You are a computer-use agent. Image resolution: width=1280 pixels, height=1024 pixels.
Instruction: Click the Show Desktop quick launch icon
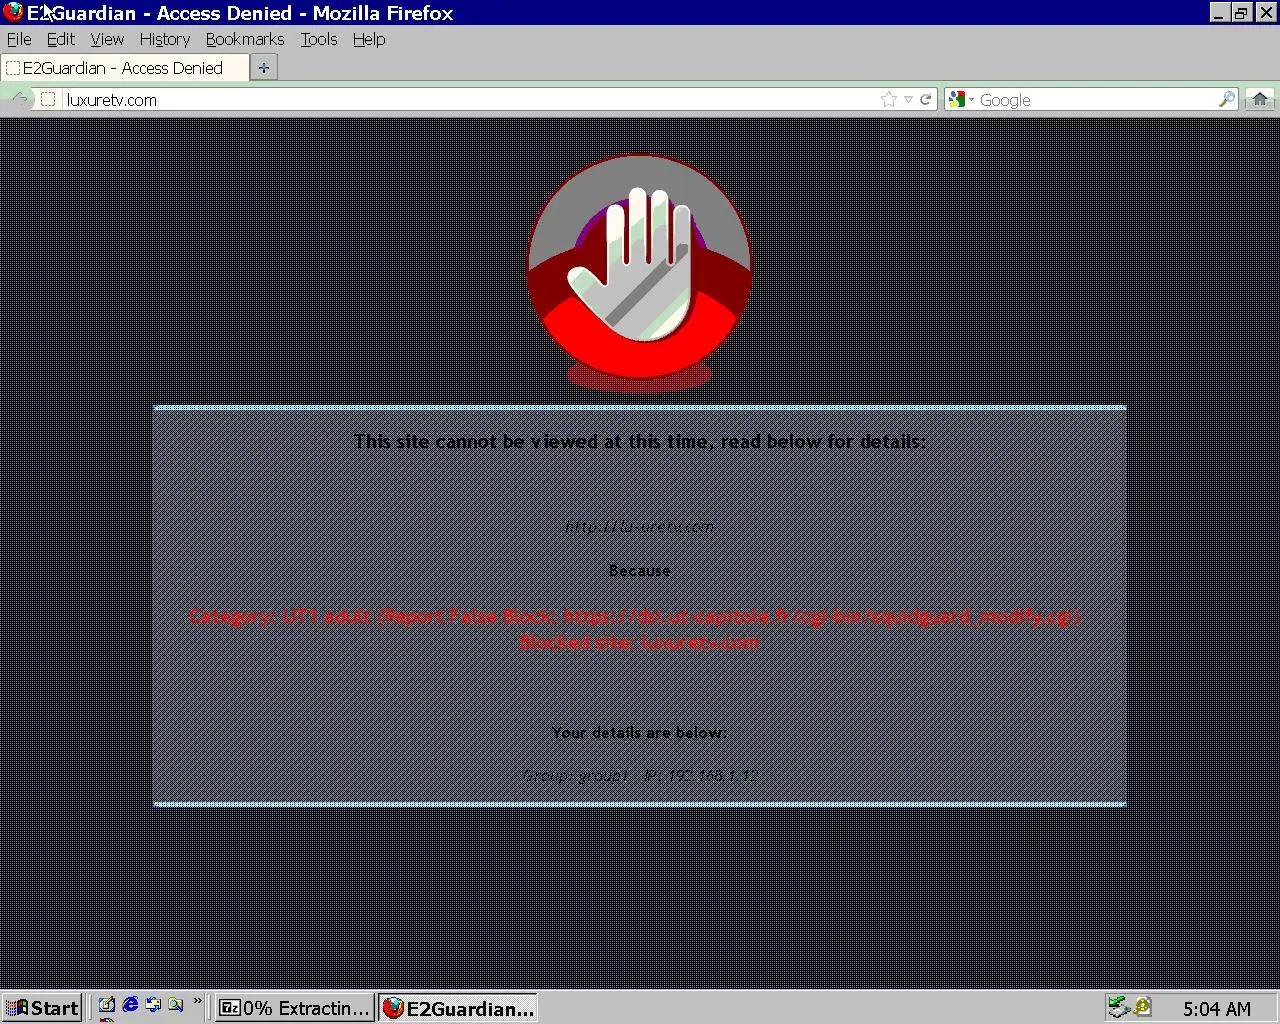[107, 1005]
